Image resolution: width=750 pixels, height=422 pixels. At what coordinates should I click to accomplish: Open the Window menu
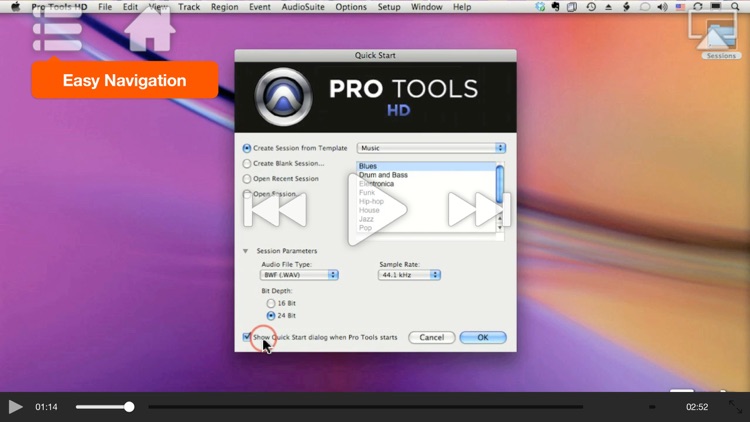(426, 7)
